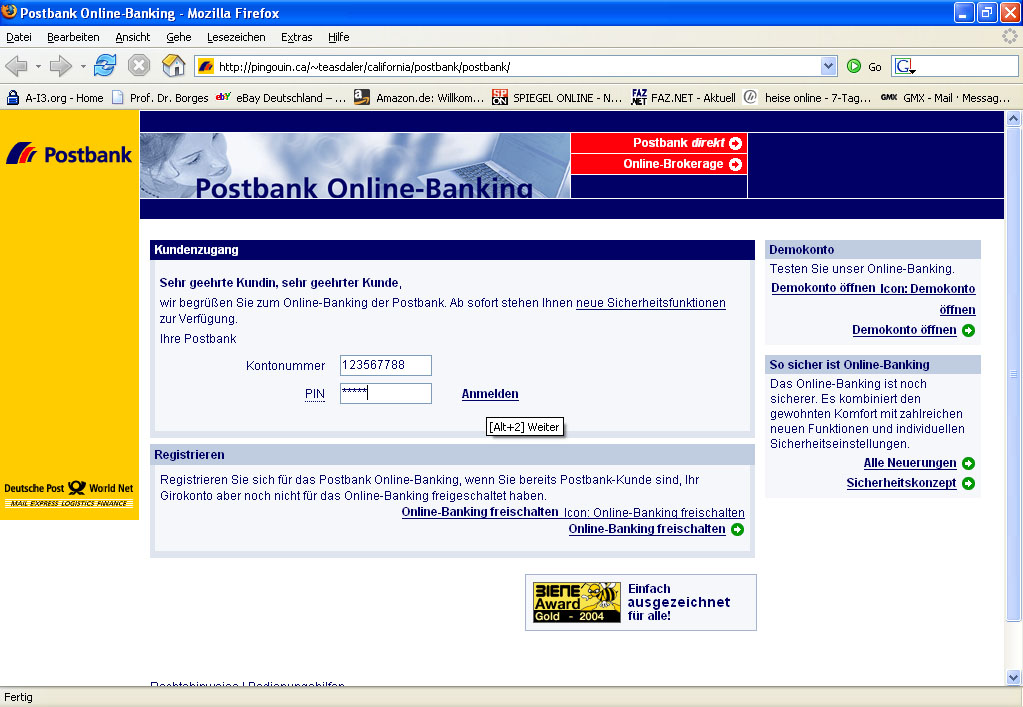Click into the PIN password field

point(386,393)
